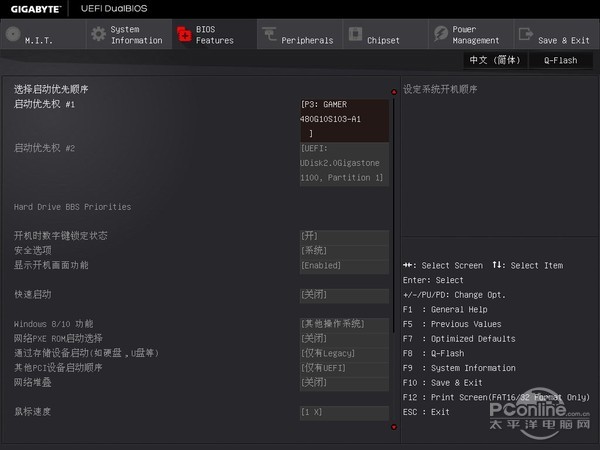Open boot priority #2 UEFI UDisk value
The image size is (600, 450).
344,165
